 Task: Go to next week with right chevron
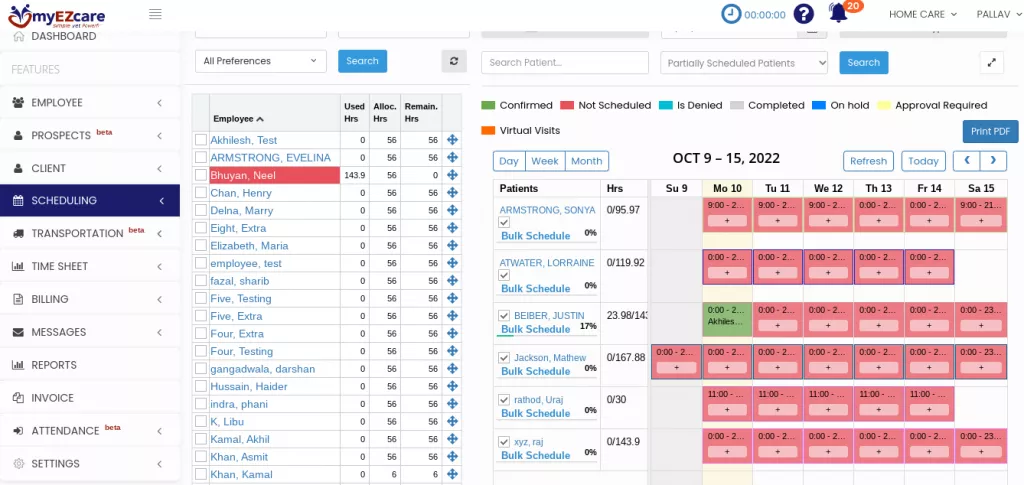click(993, 161)
